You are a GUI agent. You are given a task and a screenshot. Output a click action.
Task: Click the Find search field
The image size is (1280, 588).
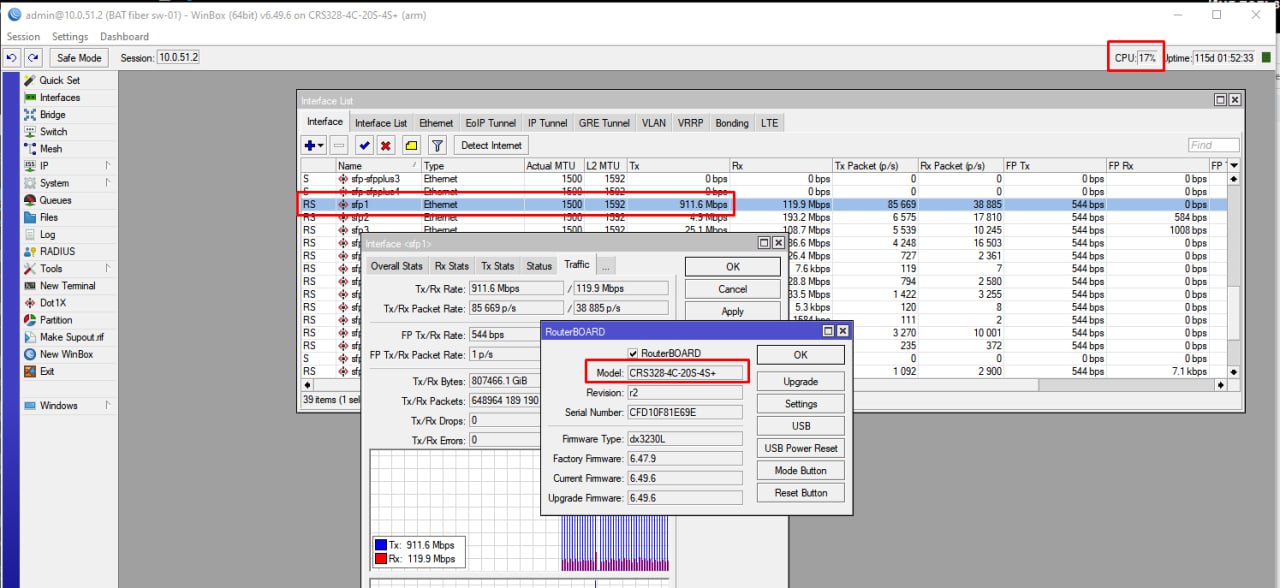point(1214,145)
